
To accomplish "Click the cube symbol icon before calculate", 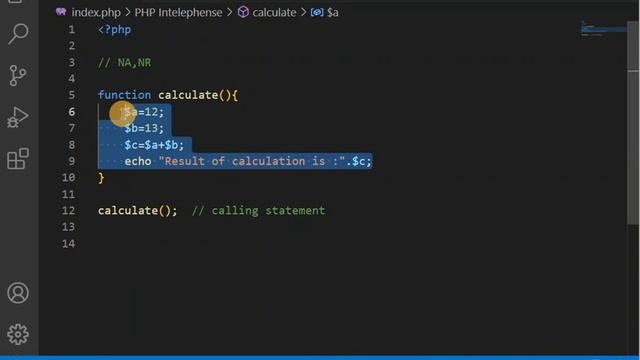I will click(243, 12).
